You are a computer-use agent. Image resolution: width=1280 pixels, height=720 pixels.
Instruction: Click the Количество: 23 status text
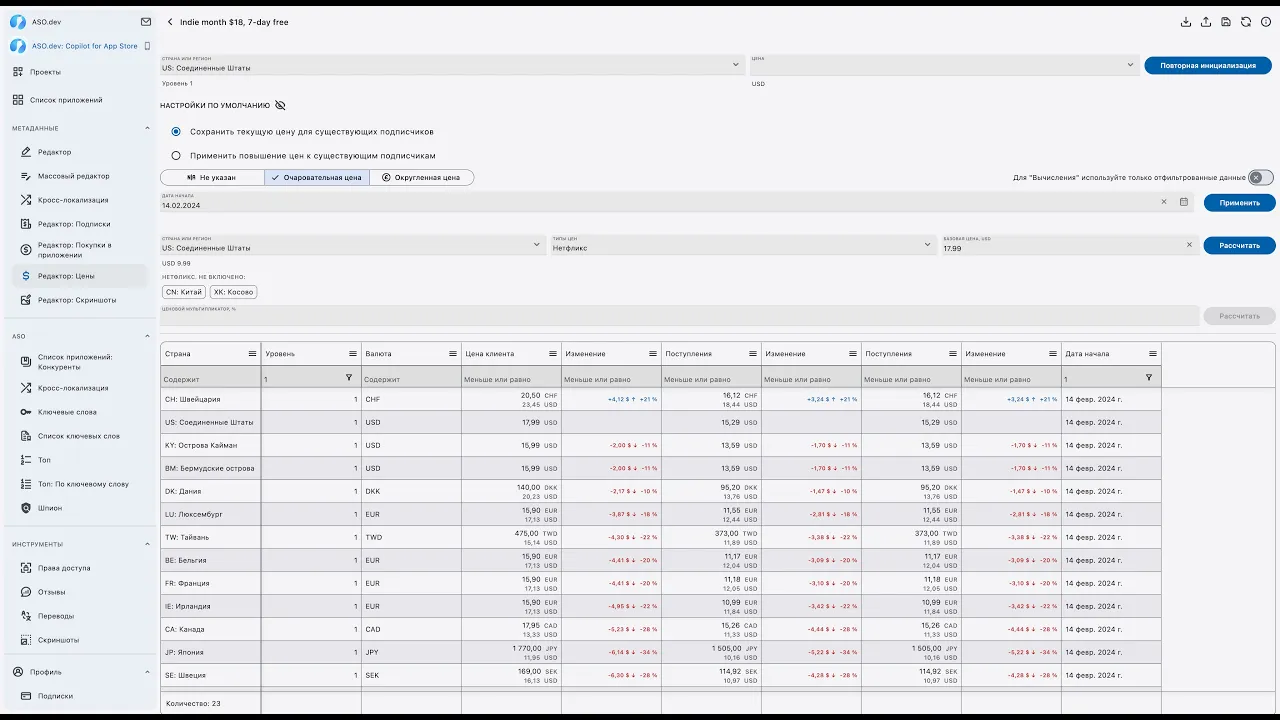tap(193, 703)
